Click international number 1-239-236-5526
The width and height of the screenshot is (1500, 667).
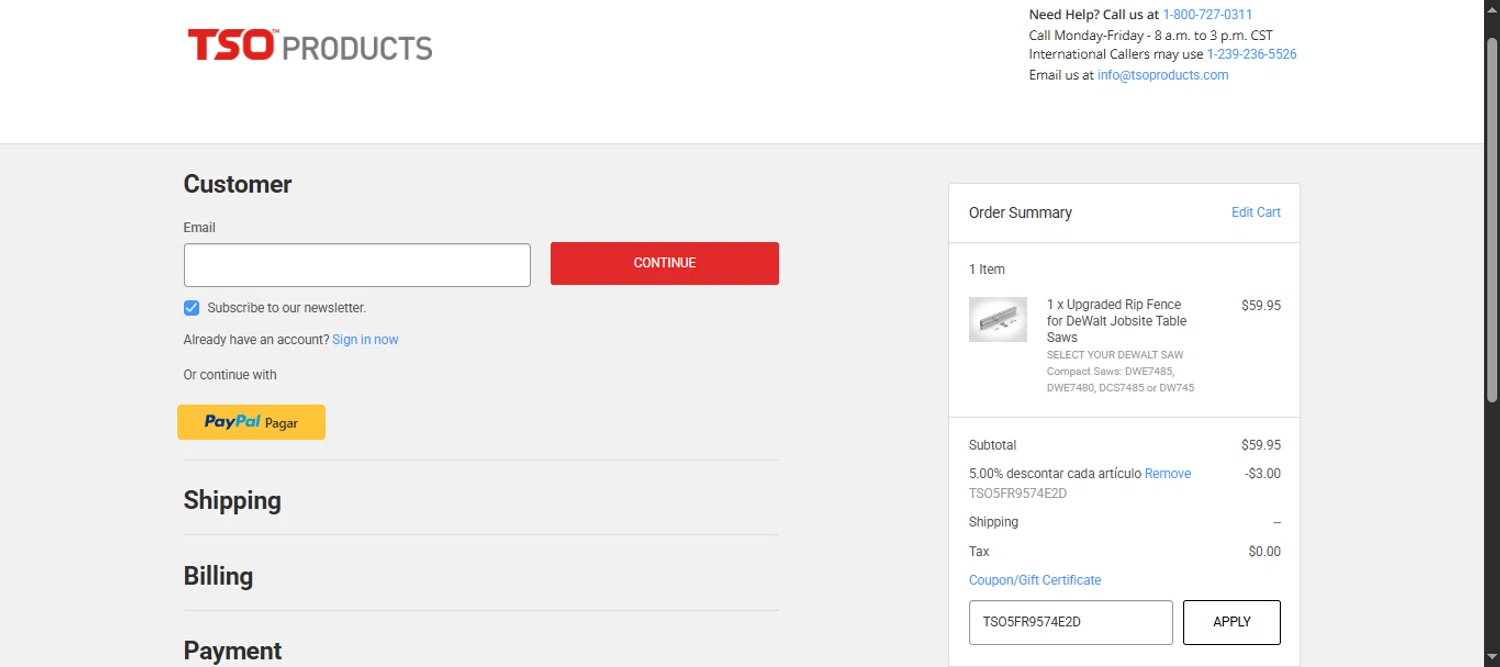pos(1252,54)
